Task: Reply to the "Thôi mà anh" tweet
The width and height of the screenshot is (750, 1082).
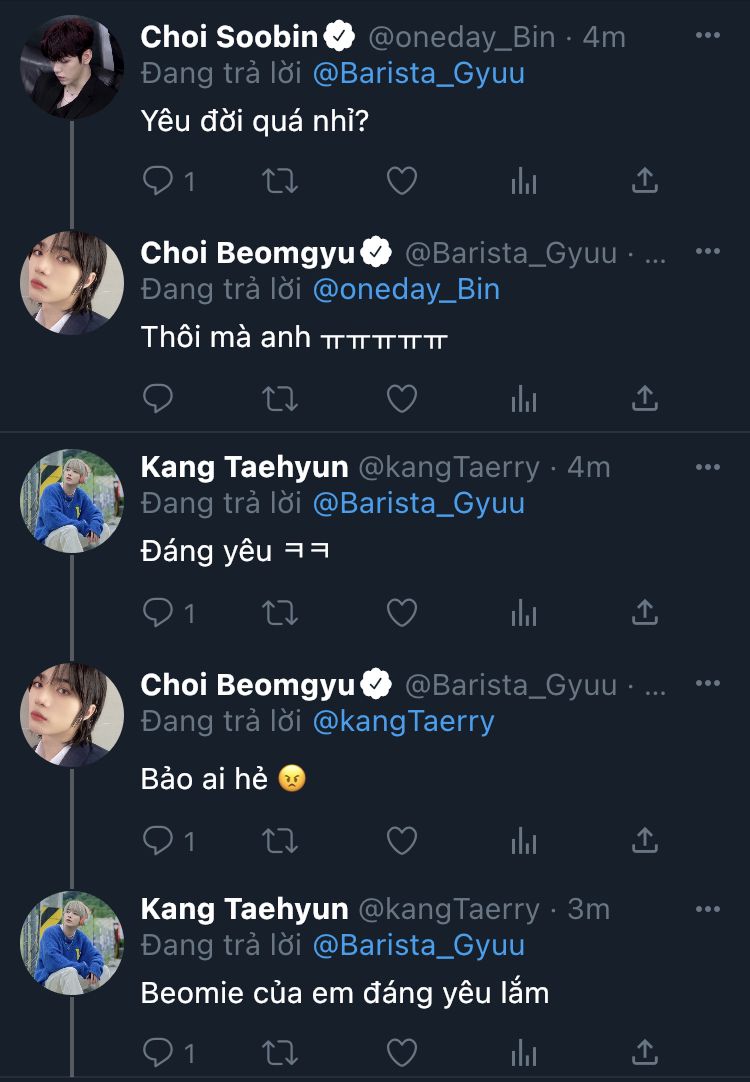Action: click(159, 399)
